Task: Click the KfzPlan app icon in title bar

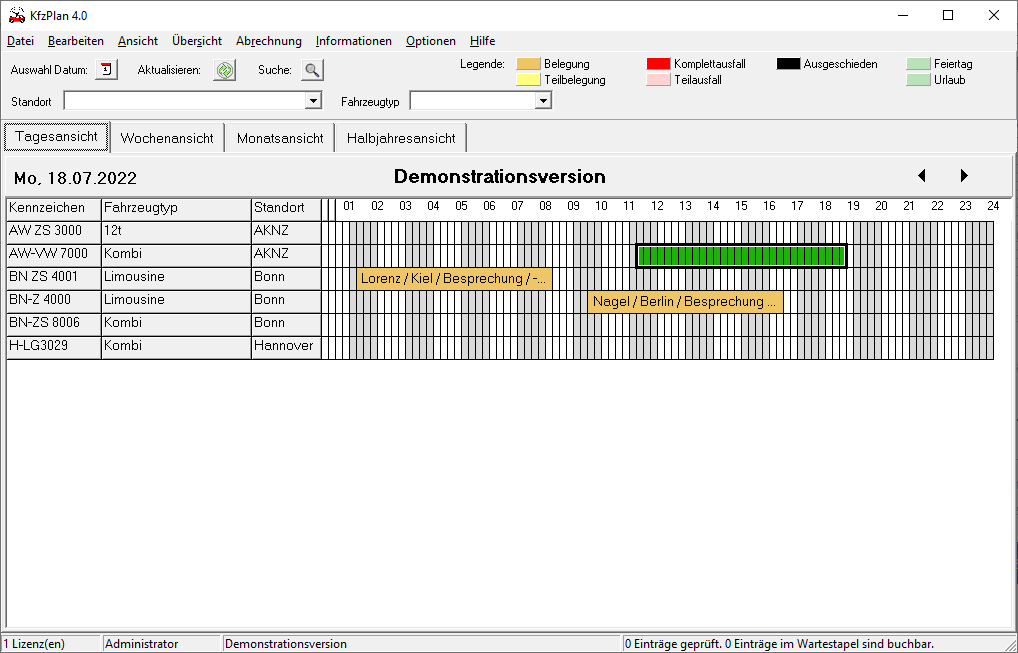Action: click(x=16, y=15)
